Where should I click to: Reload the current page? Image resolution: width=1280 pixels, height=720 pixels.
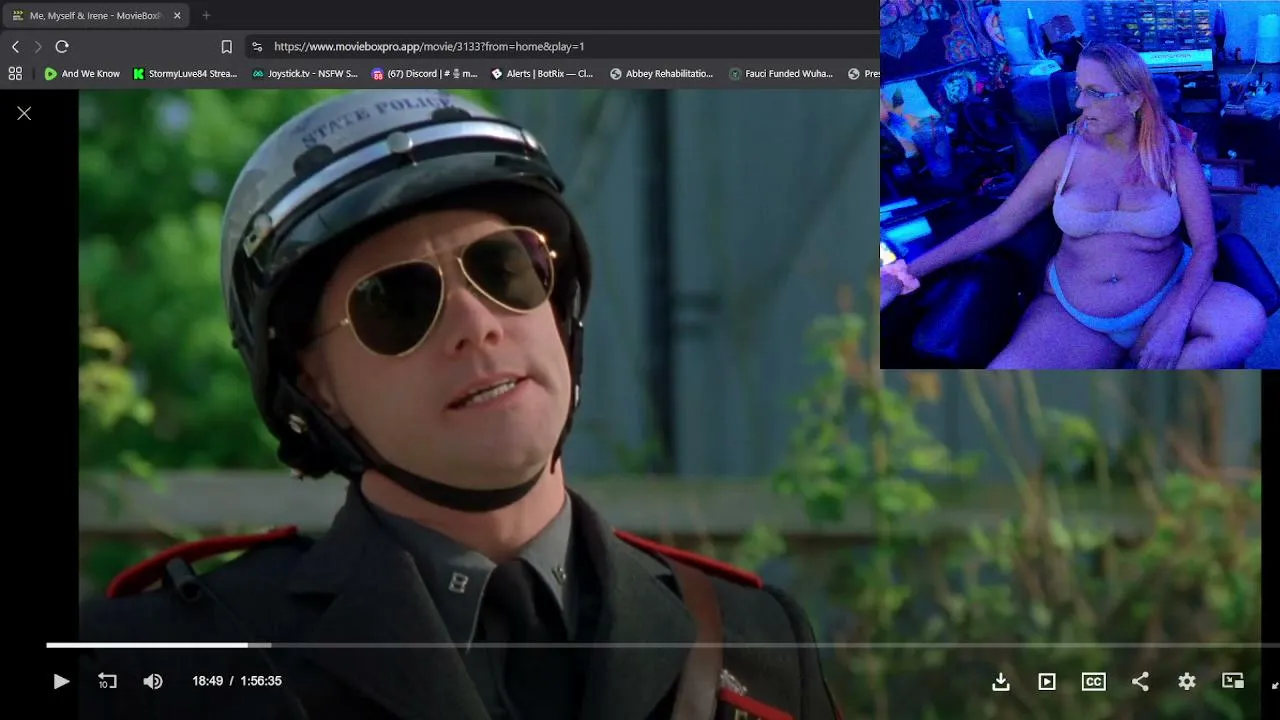coord(62,47)
